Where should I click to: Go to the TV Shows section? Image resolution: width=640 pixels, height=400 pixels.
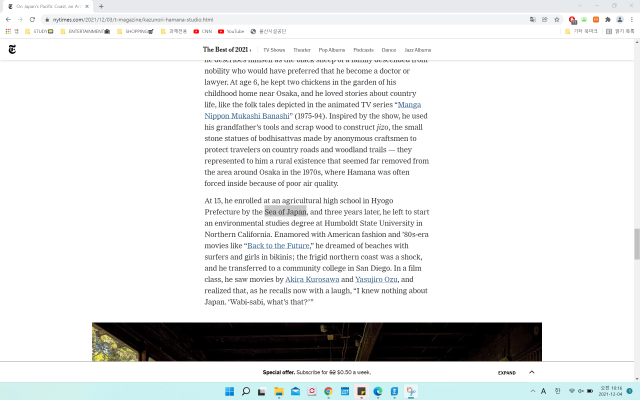(274, 49)
